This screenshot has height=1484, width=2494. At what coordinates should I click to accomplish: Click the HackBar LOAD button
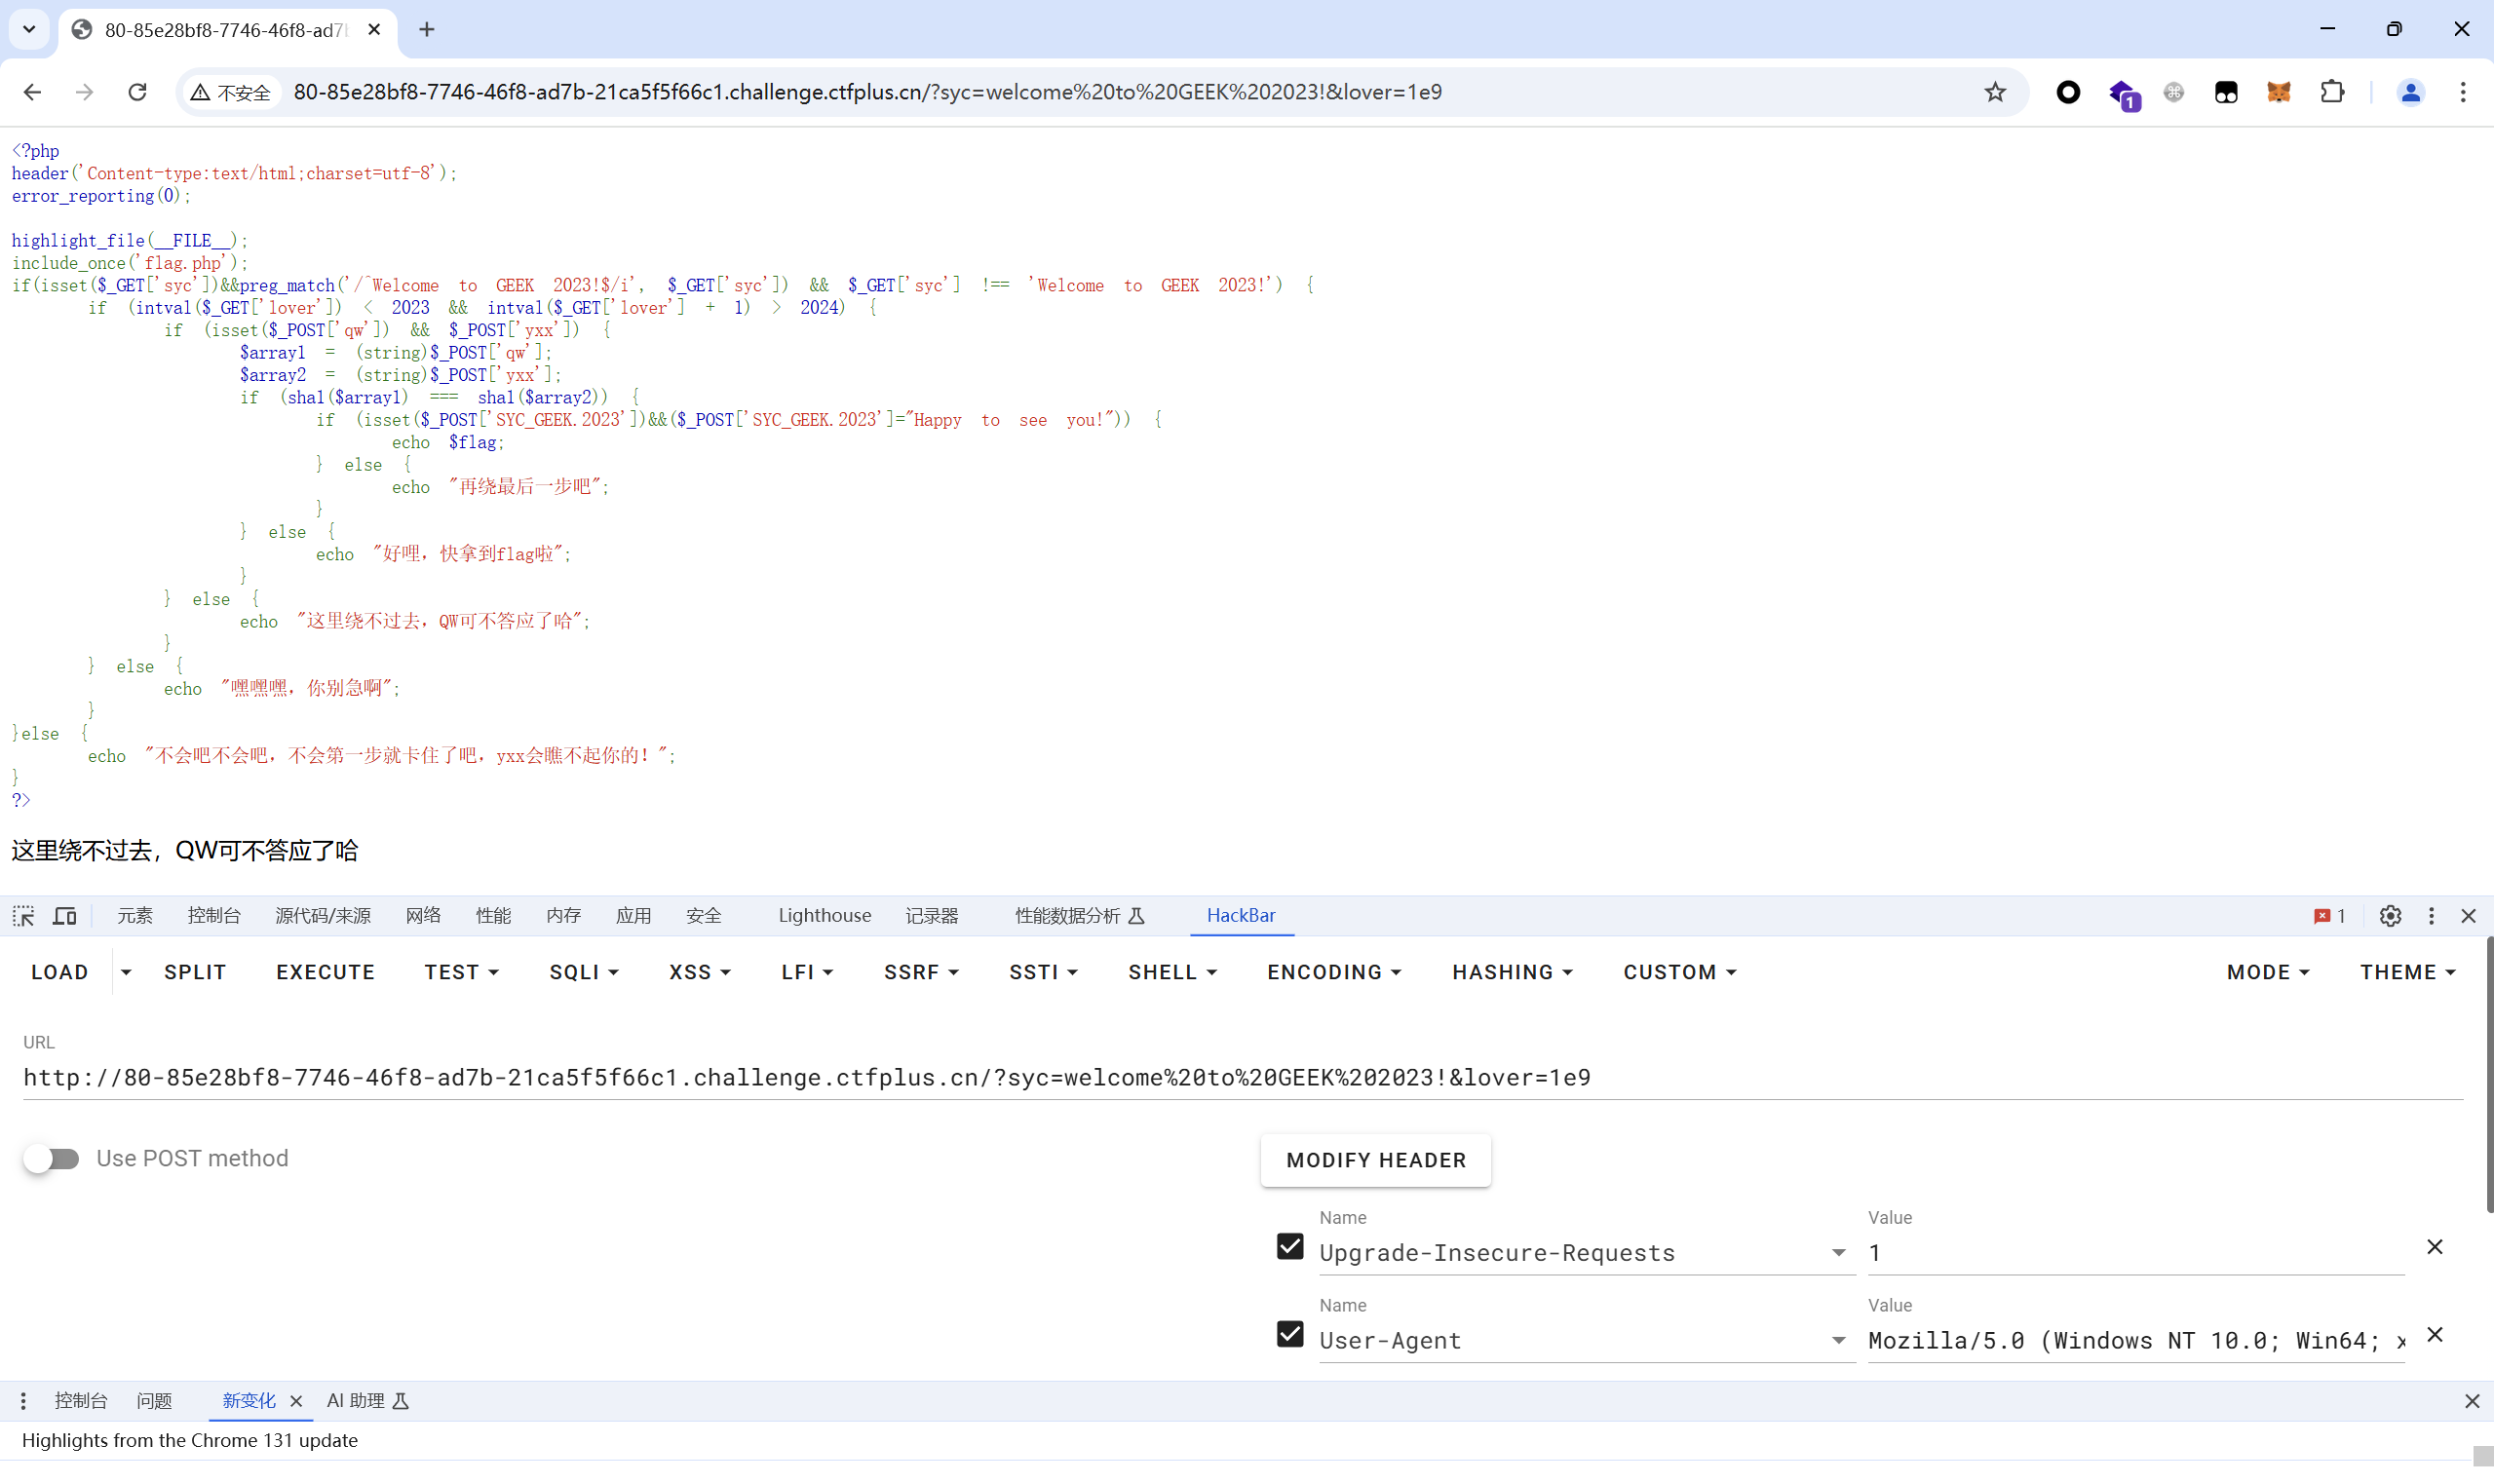coord(60,972)
